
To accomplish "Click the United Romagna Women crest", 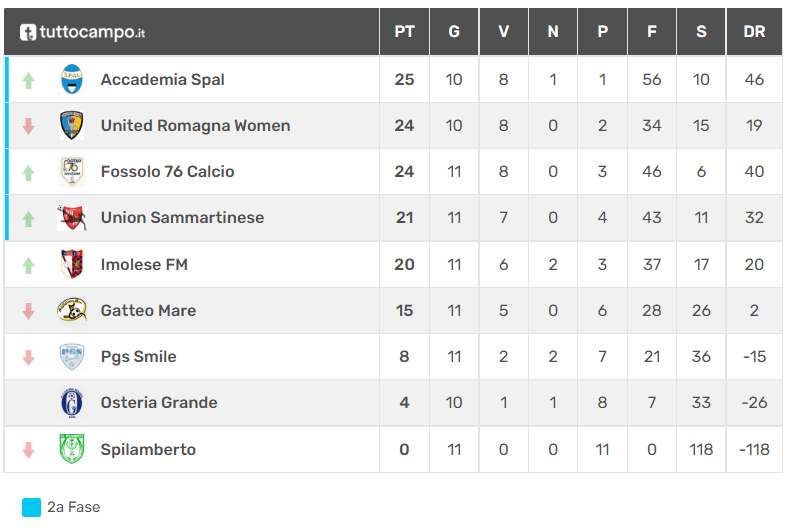I will pos(72,125).
